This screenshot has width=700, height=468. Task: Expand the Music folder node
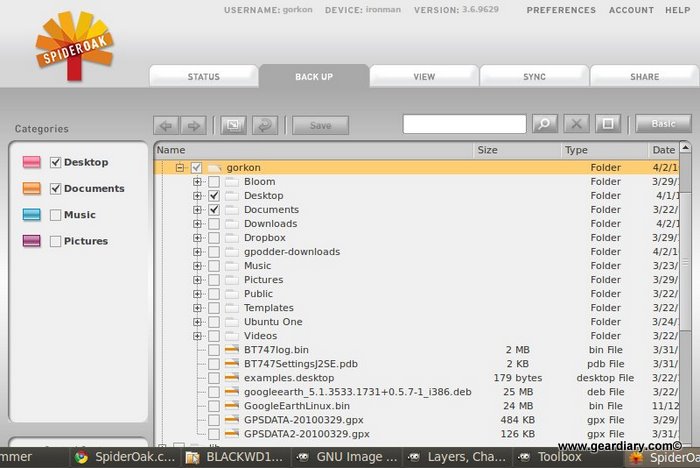pos(197,266)
